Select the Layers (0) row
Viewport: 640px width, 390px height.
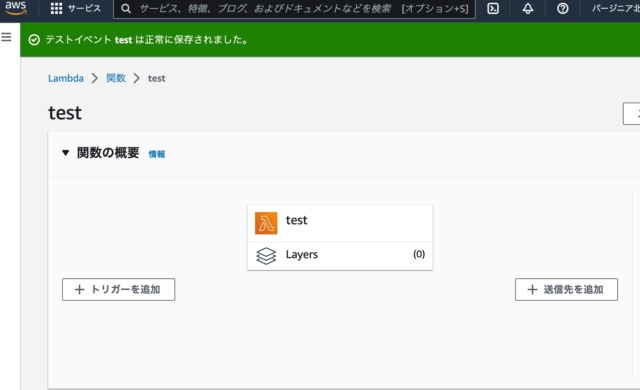pyautogui.click(x=340, y=256)
